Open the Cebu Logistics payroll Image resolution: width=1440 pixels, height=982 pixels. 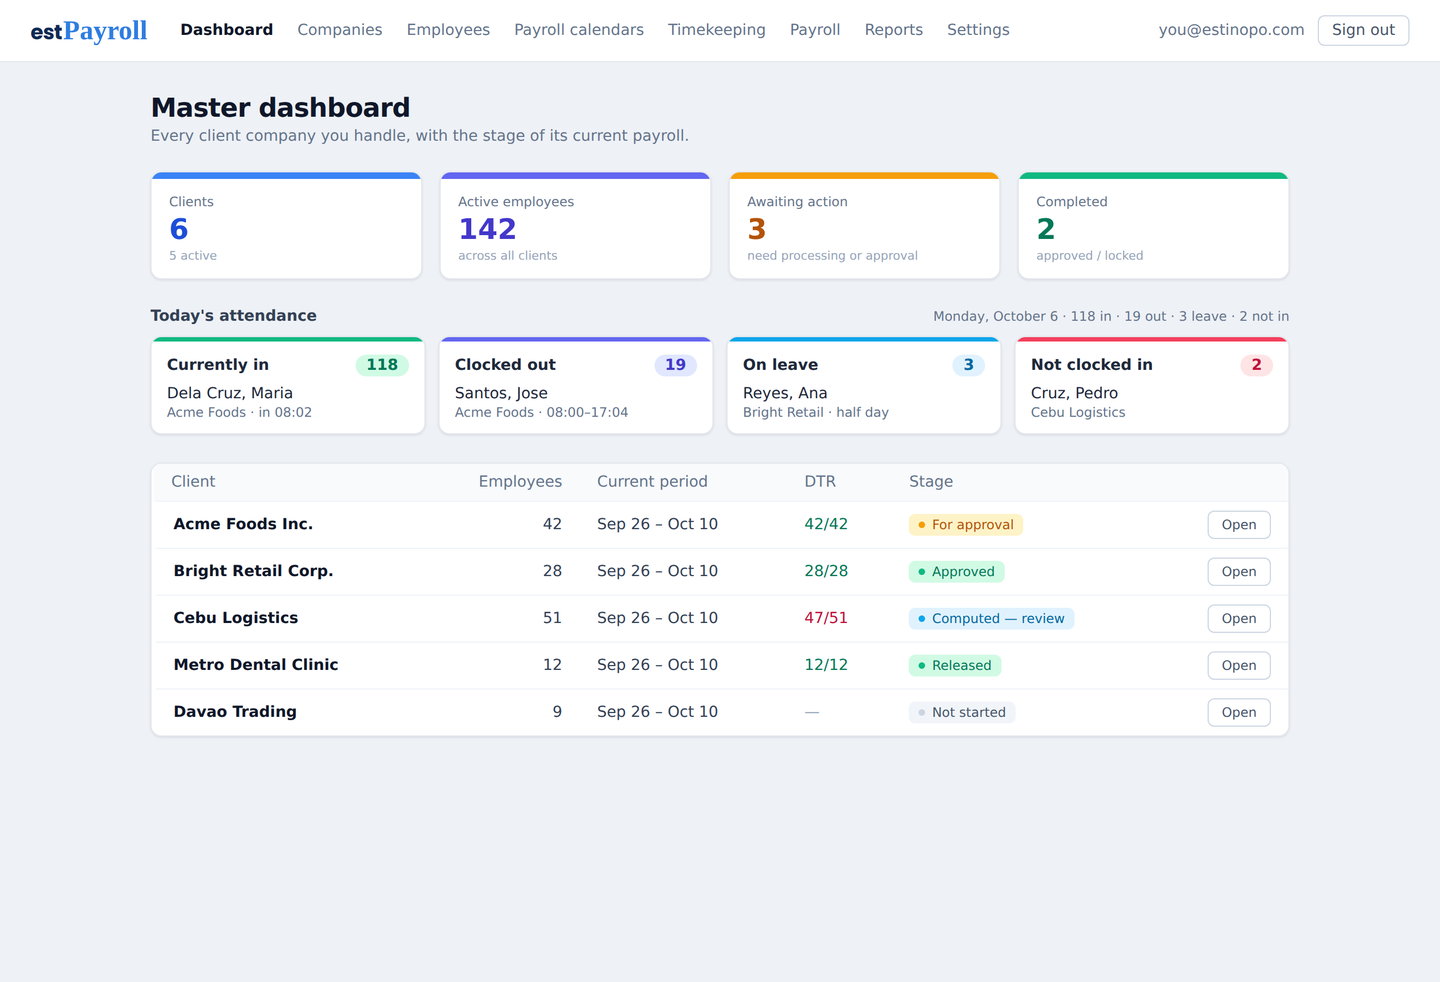(x=1239, y=619)
